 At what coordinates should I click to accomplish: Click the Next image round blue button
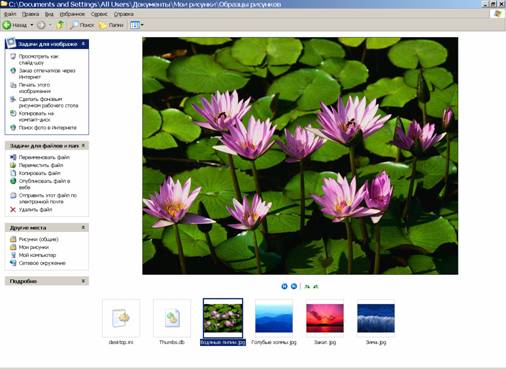coord(294,286)
